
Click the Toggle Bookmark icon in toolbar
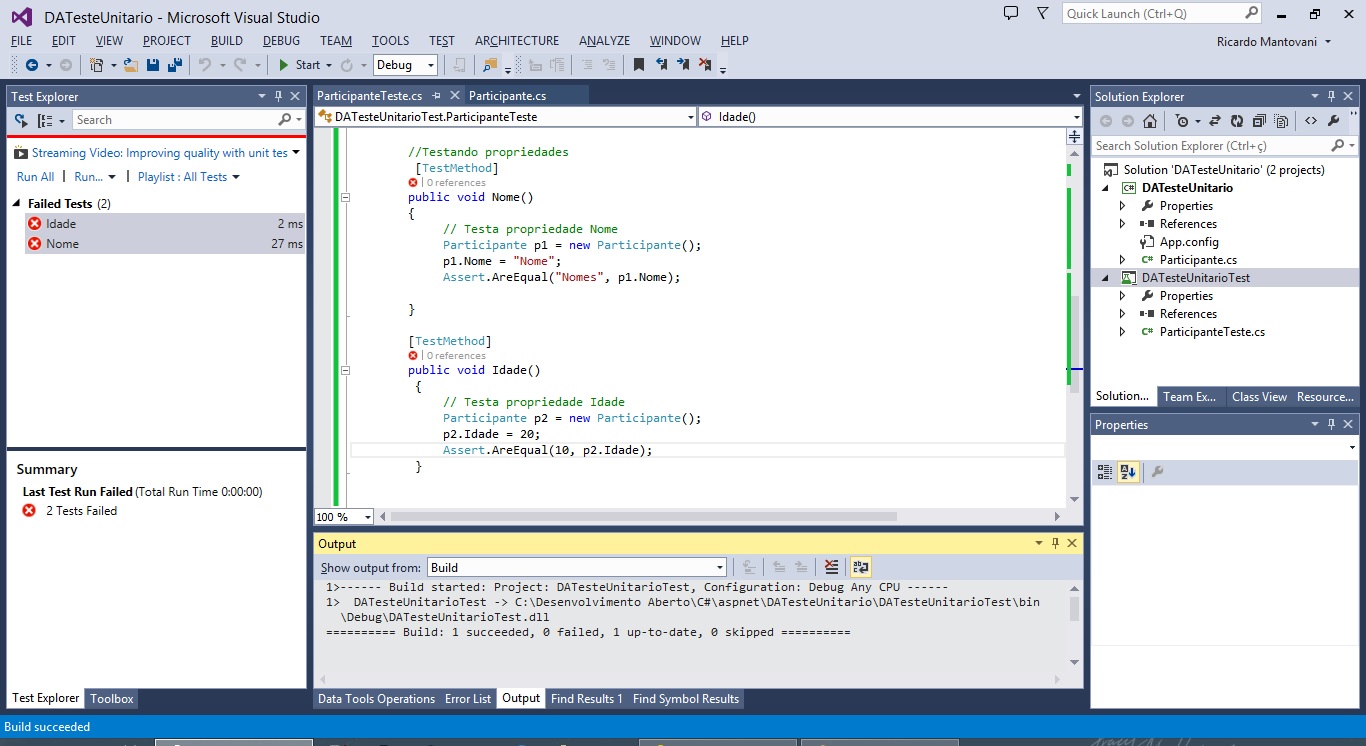(639, 65)
